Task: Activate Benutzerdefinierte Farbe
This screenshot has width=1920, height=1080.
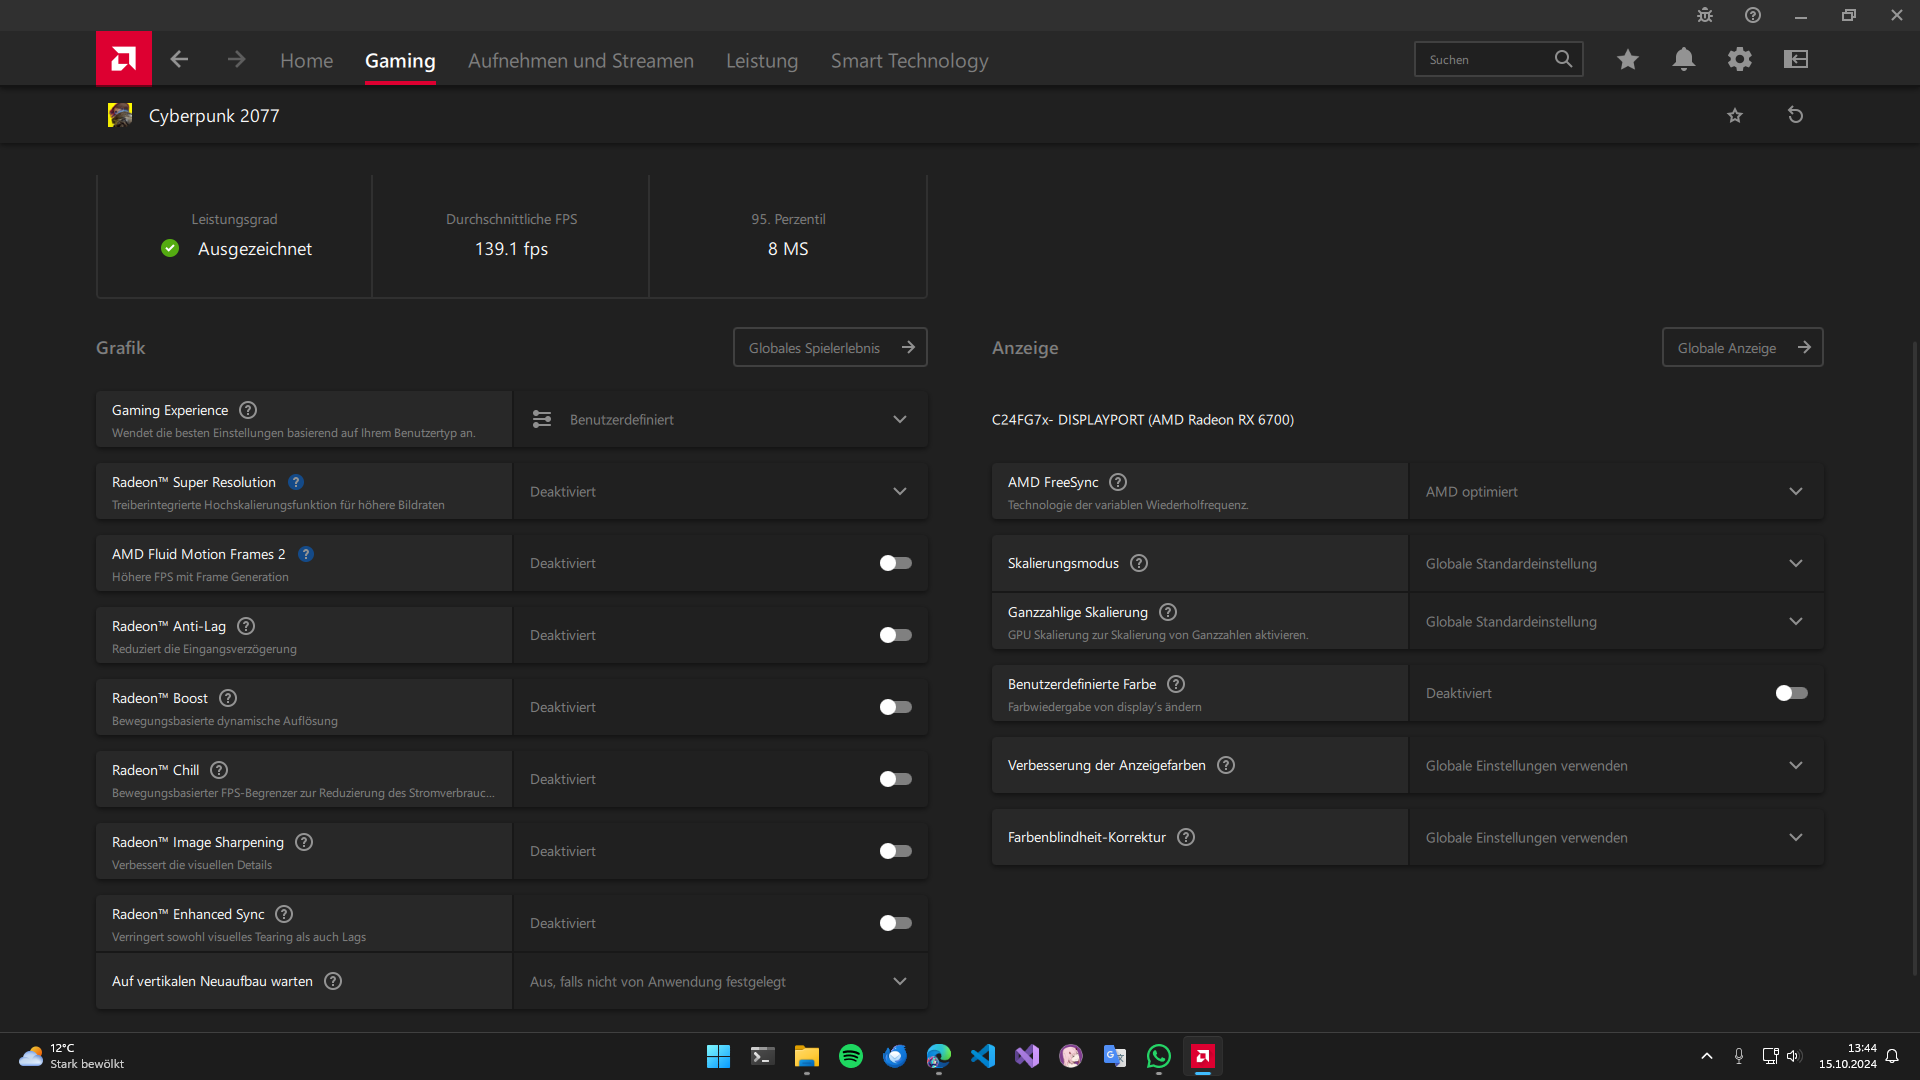Action: pos(1791,693)
